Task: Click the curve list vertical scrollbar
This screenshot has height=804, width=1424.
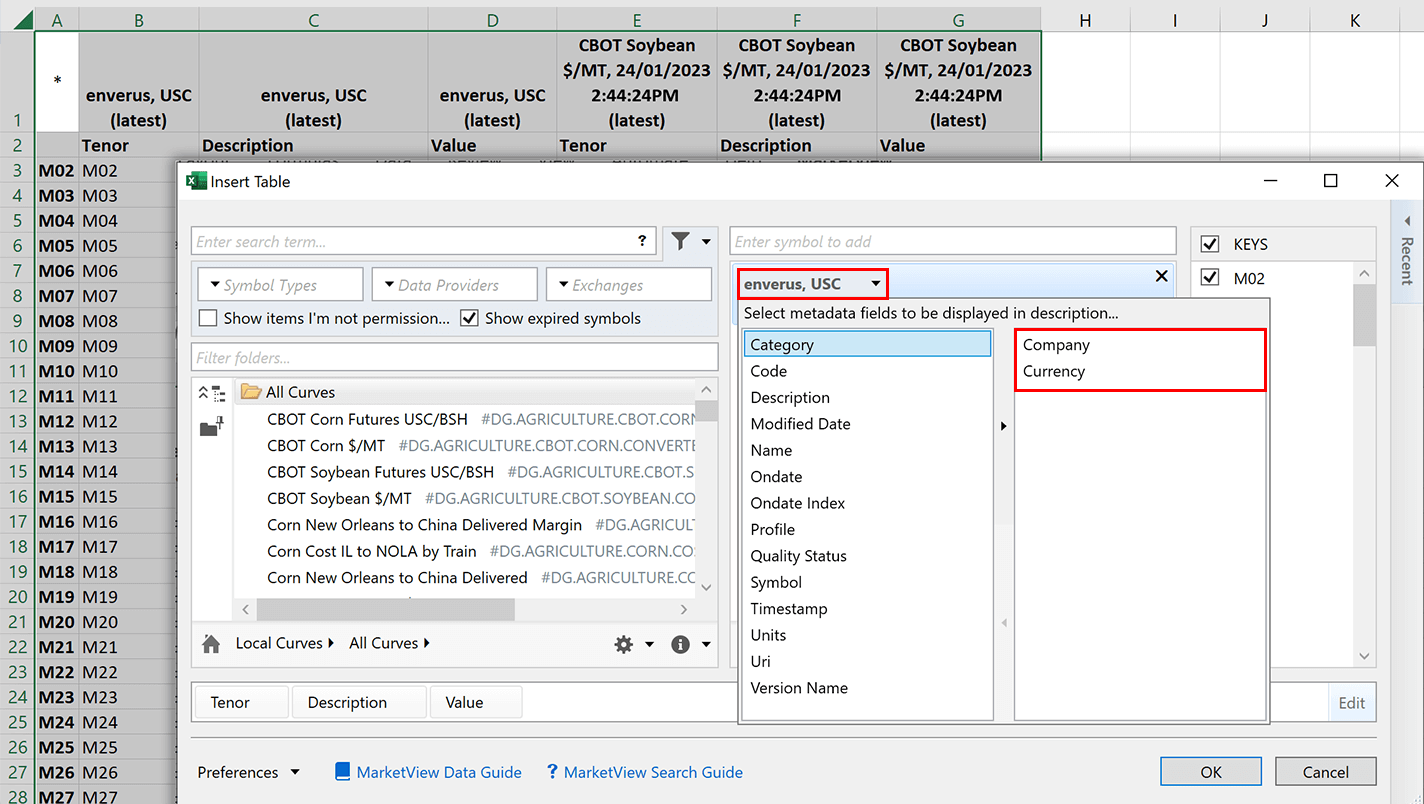Action: coord(707,411)
